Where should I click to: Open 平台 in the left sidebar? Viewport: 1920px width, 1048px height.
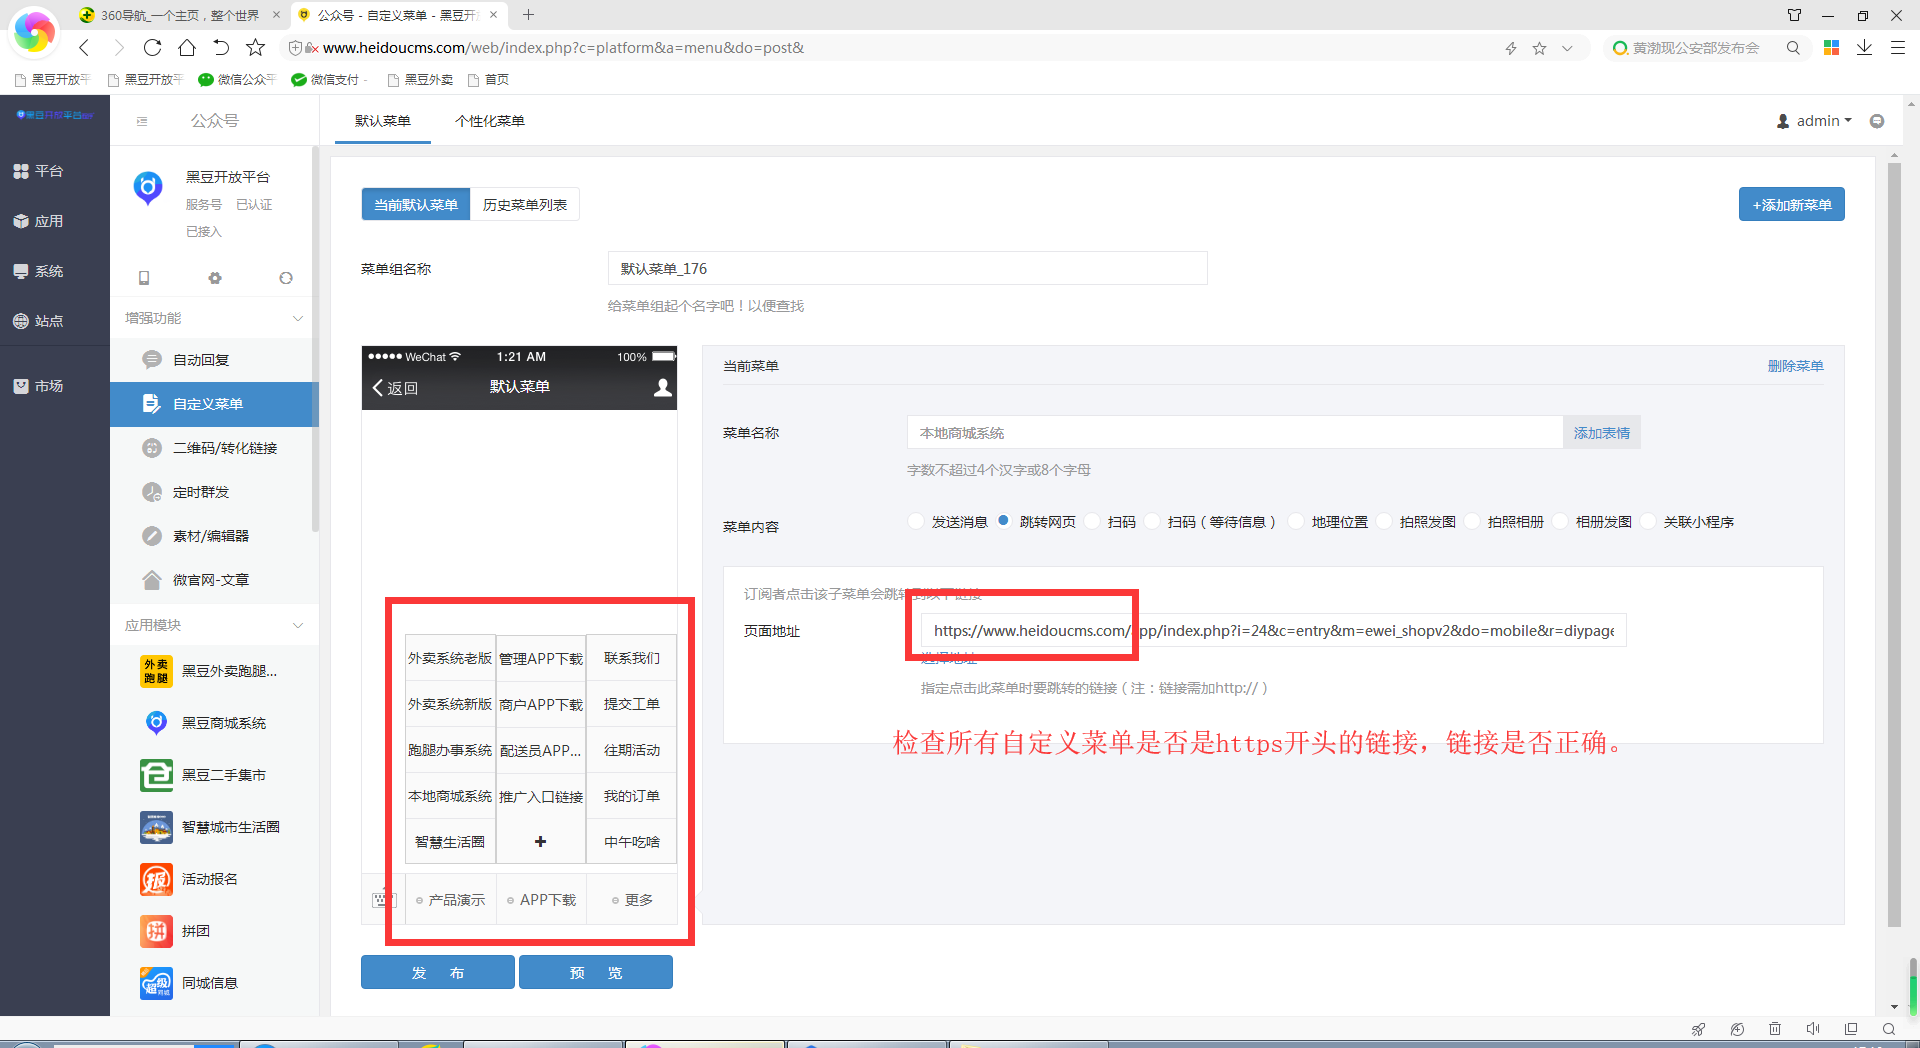pos(39,171)
